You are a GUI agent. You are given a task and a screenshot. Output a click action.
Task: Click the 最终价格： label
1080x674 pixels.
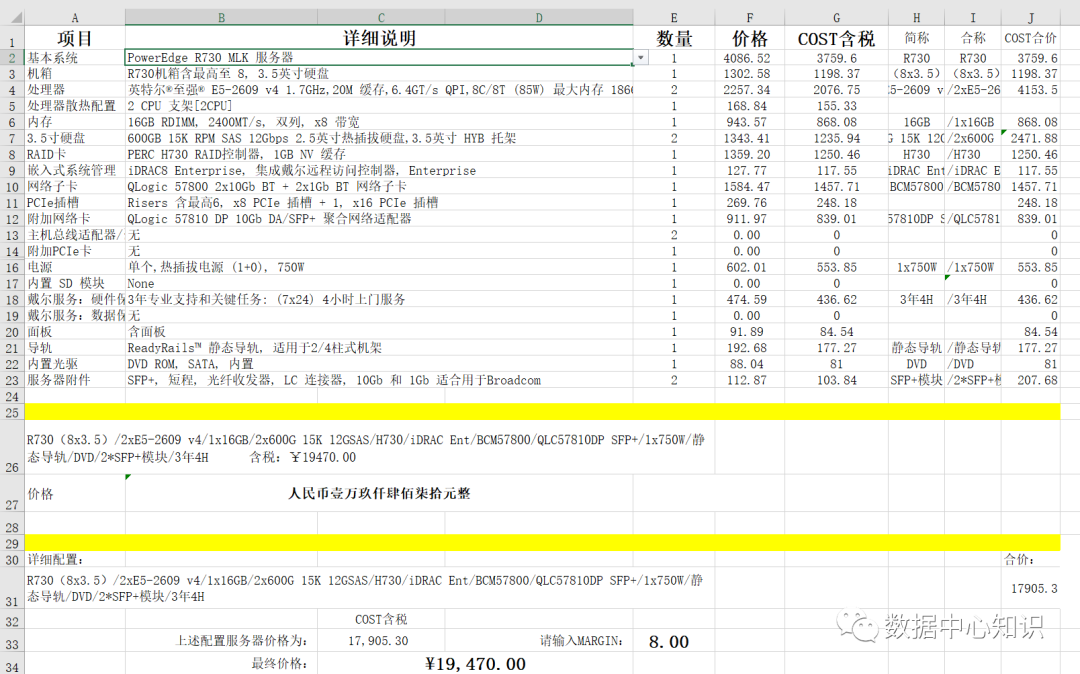pyautogui.click(x=279, y=664)
